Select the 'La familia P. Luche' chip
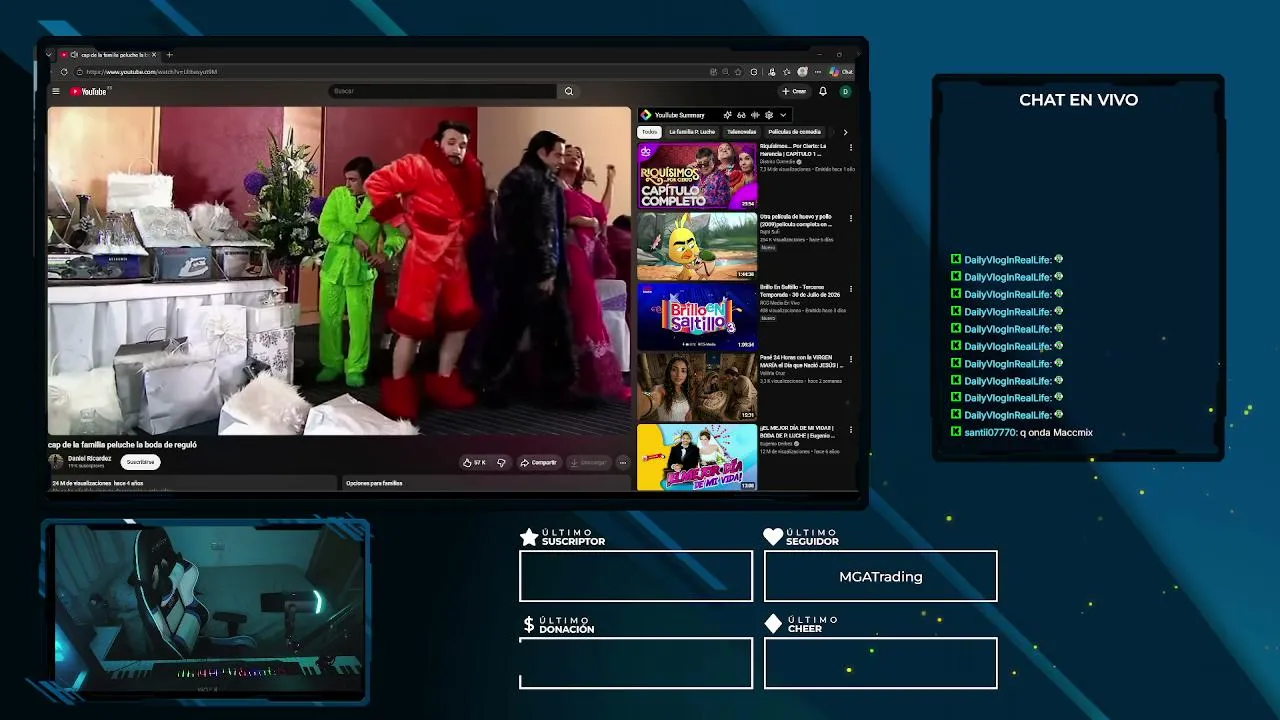1280x720 pixels. (x=692, y=132)
